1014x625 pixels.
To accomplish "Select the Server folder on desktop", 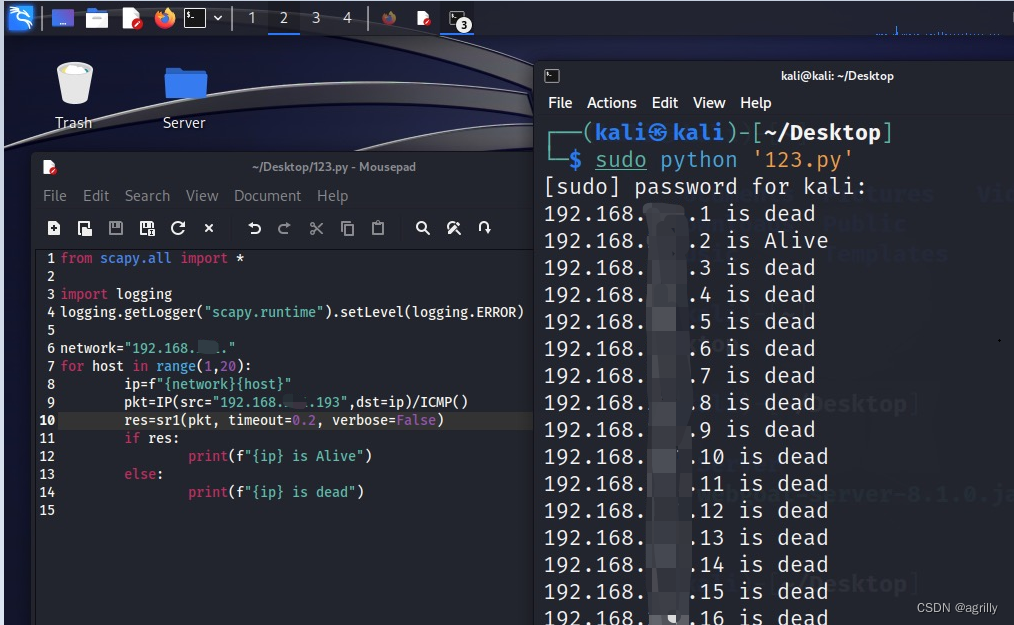I will [x=184, y=97].
